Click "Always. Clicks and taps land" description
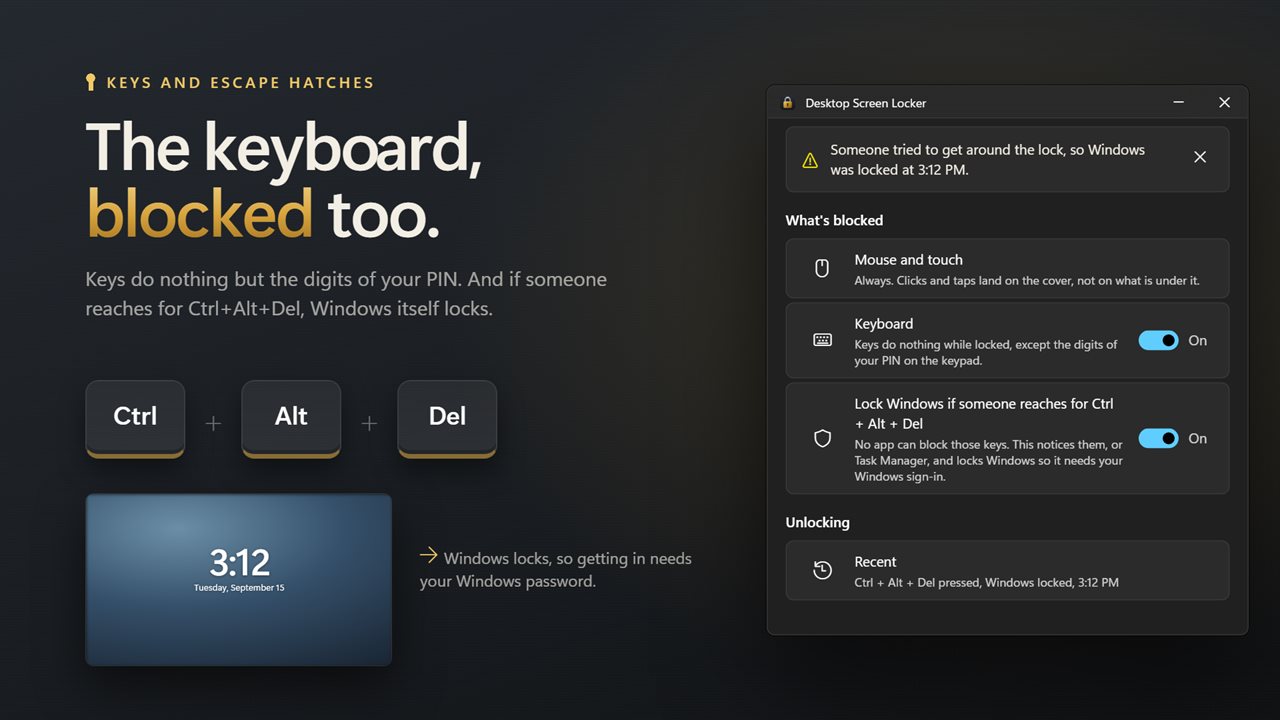Screen dimensions: 1280x720 pos(1027,281)
